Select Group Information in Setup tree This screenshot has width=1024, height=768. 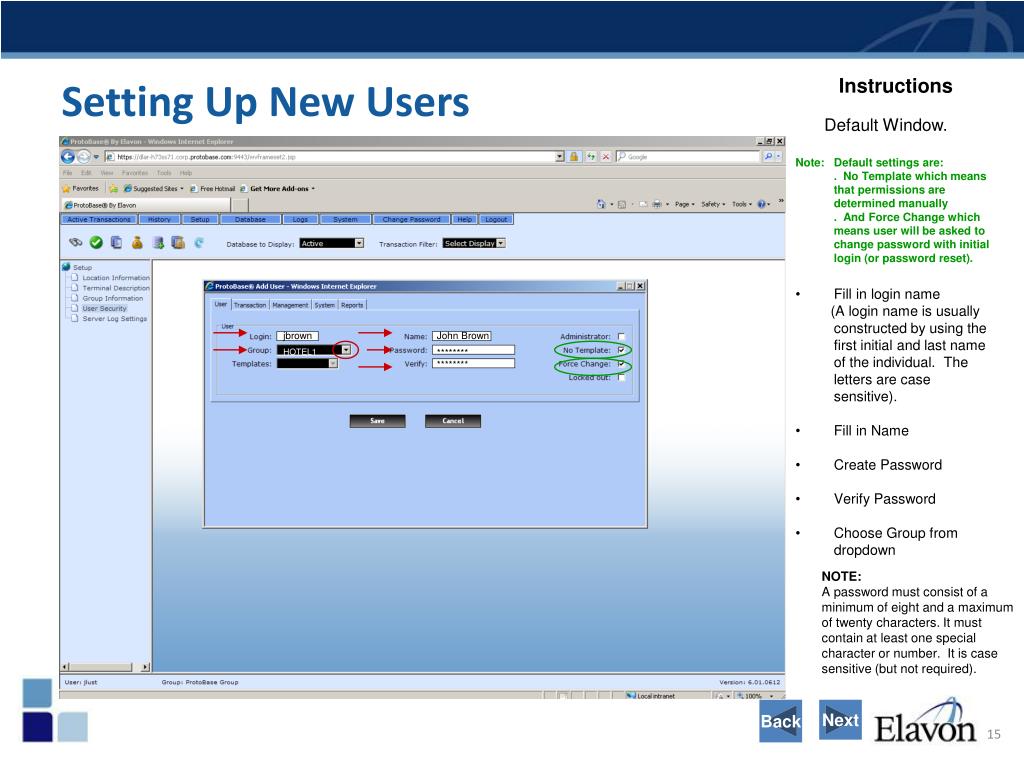[x=112, y=298]
